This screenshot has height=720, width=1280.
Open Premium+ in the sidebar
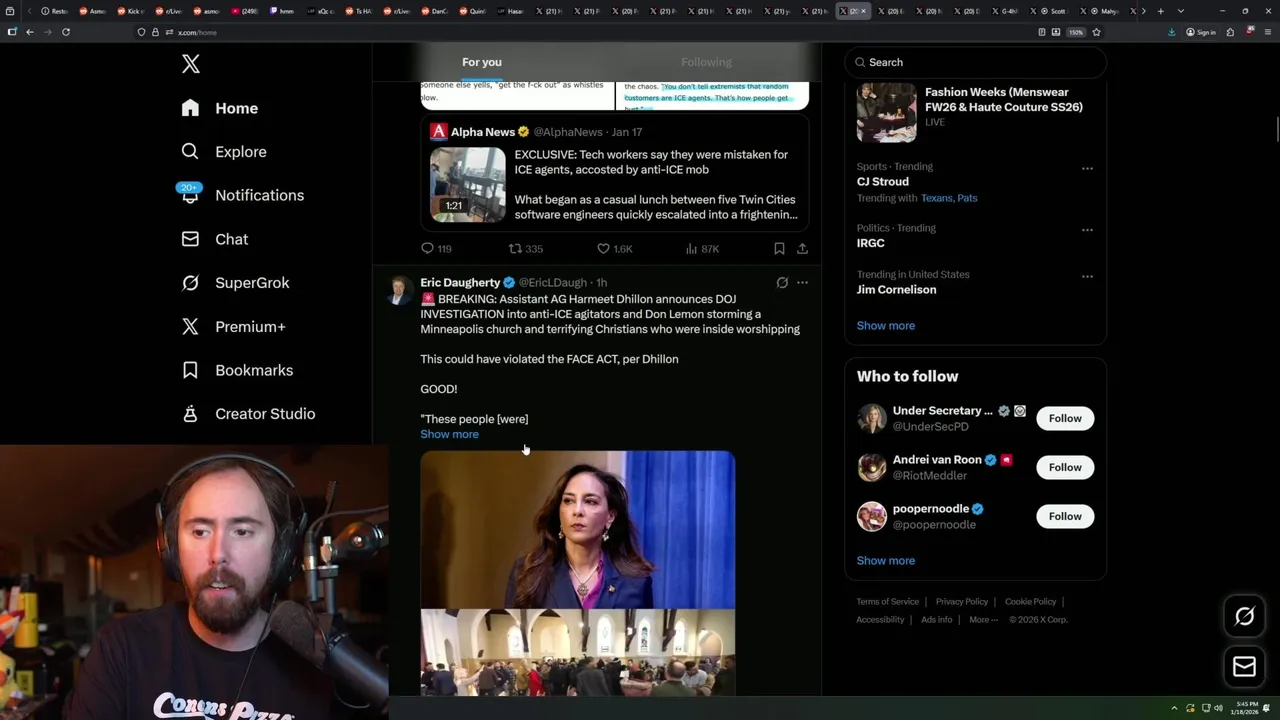(x=233, y=326)
